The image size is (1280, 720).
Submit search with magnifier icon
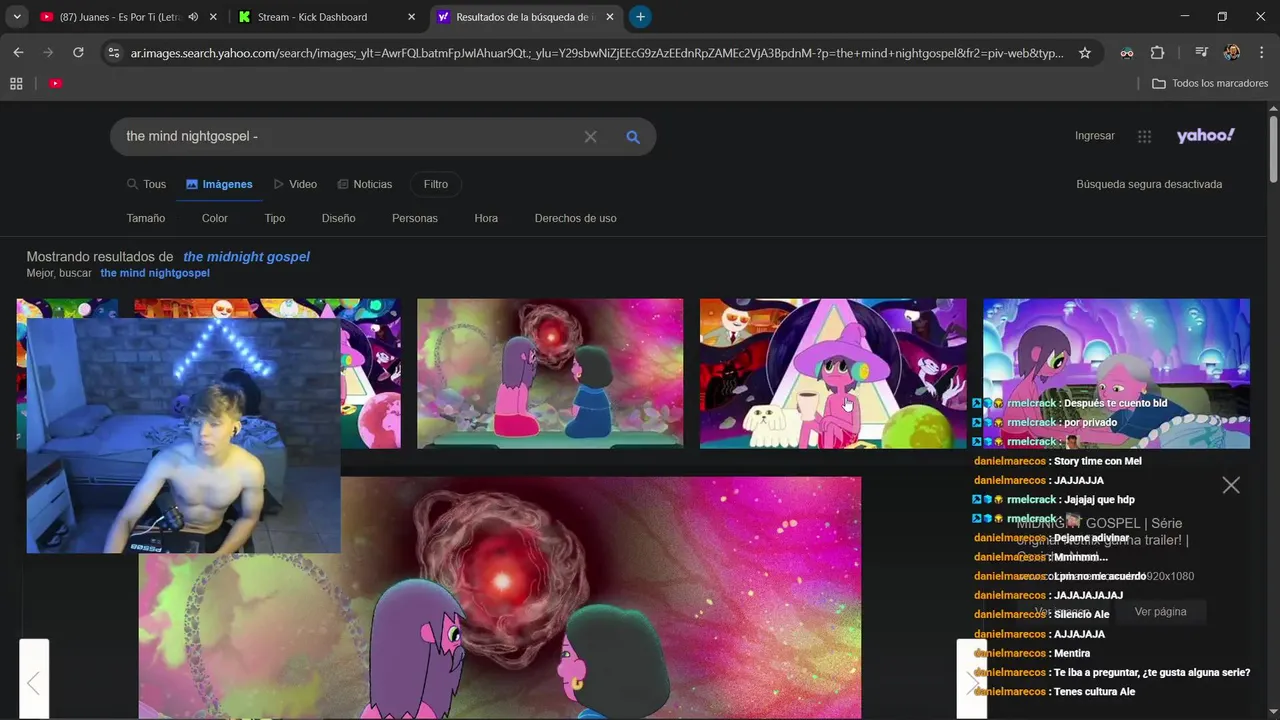click(632, 137)
